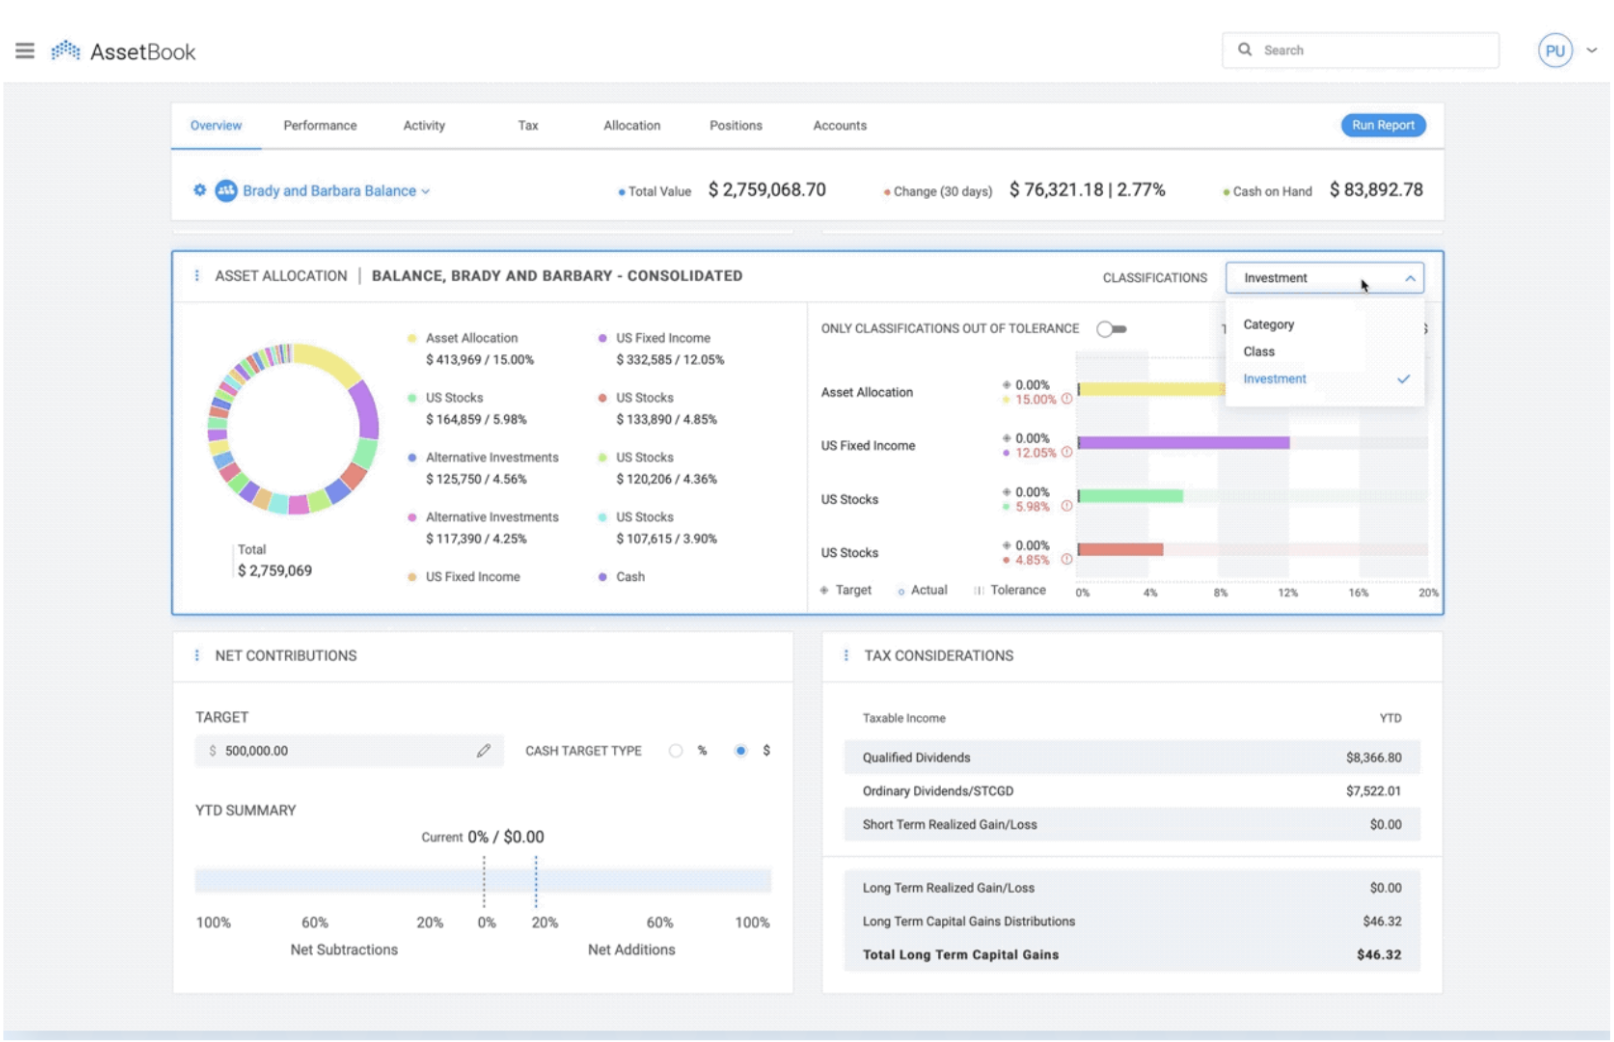This screenshot has height=1042, width=1614.
Task: Open the hamburger navigation menu
Action: pyautogui.click(x=25, y=51)
